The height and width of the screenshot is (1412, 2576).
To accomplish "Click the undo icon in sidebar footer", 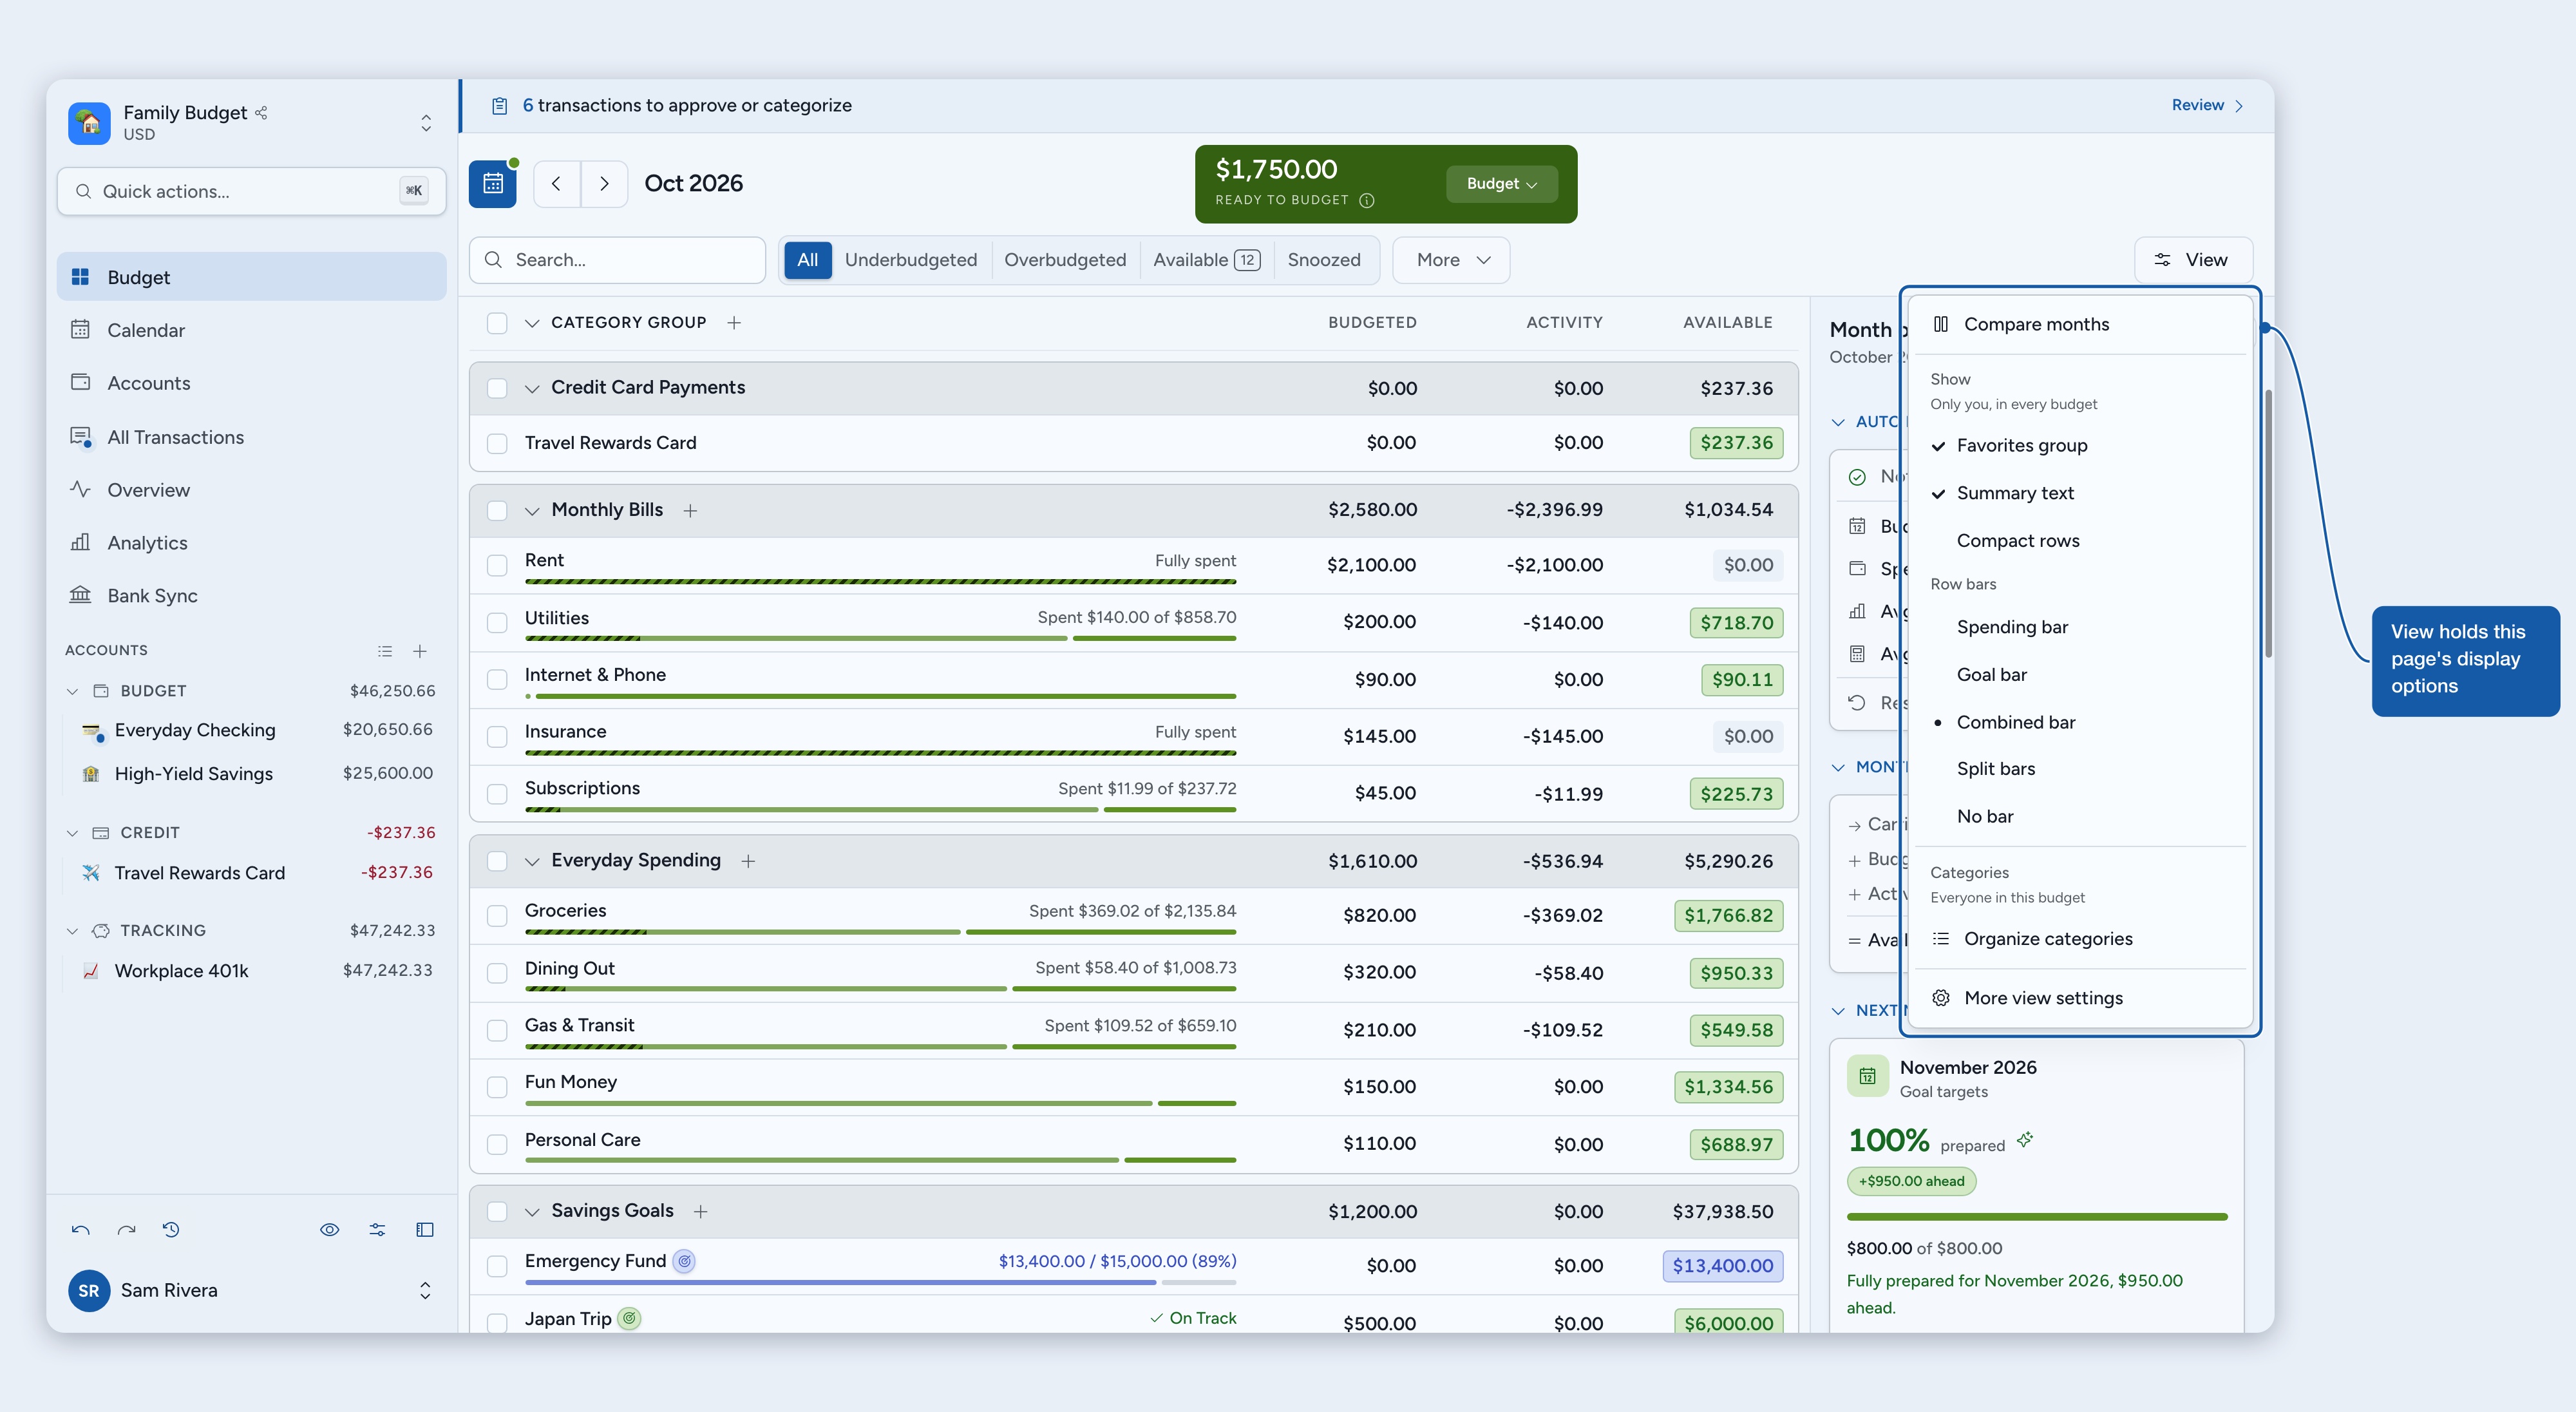I will pos(80,1230).
